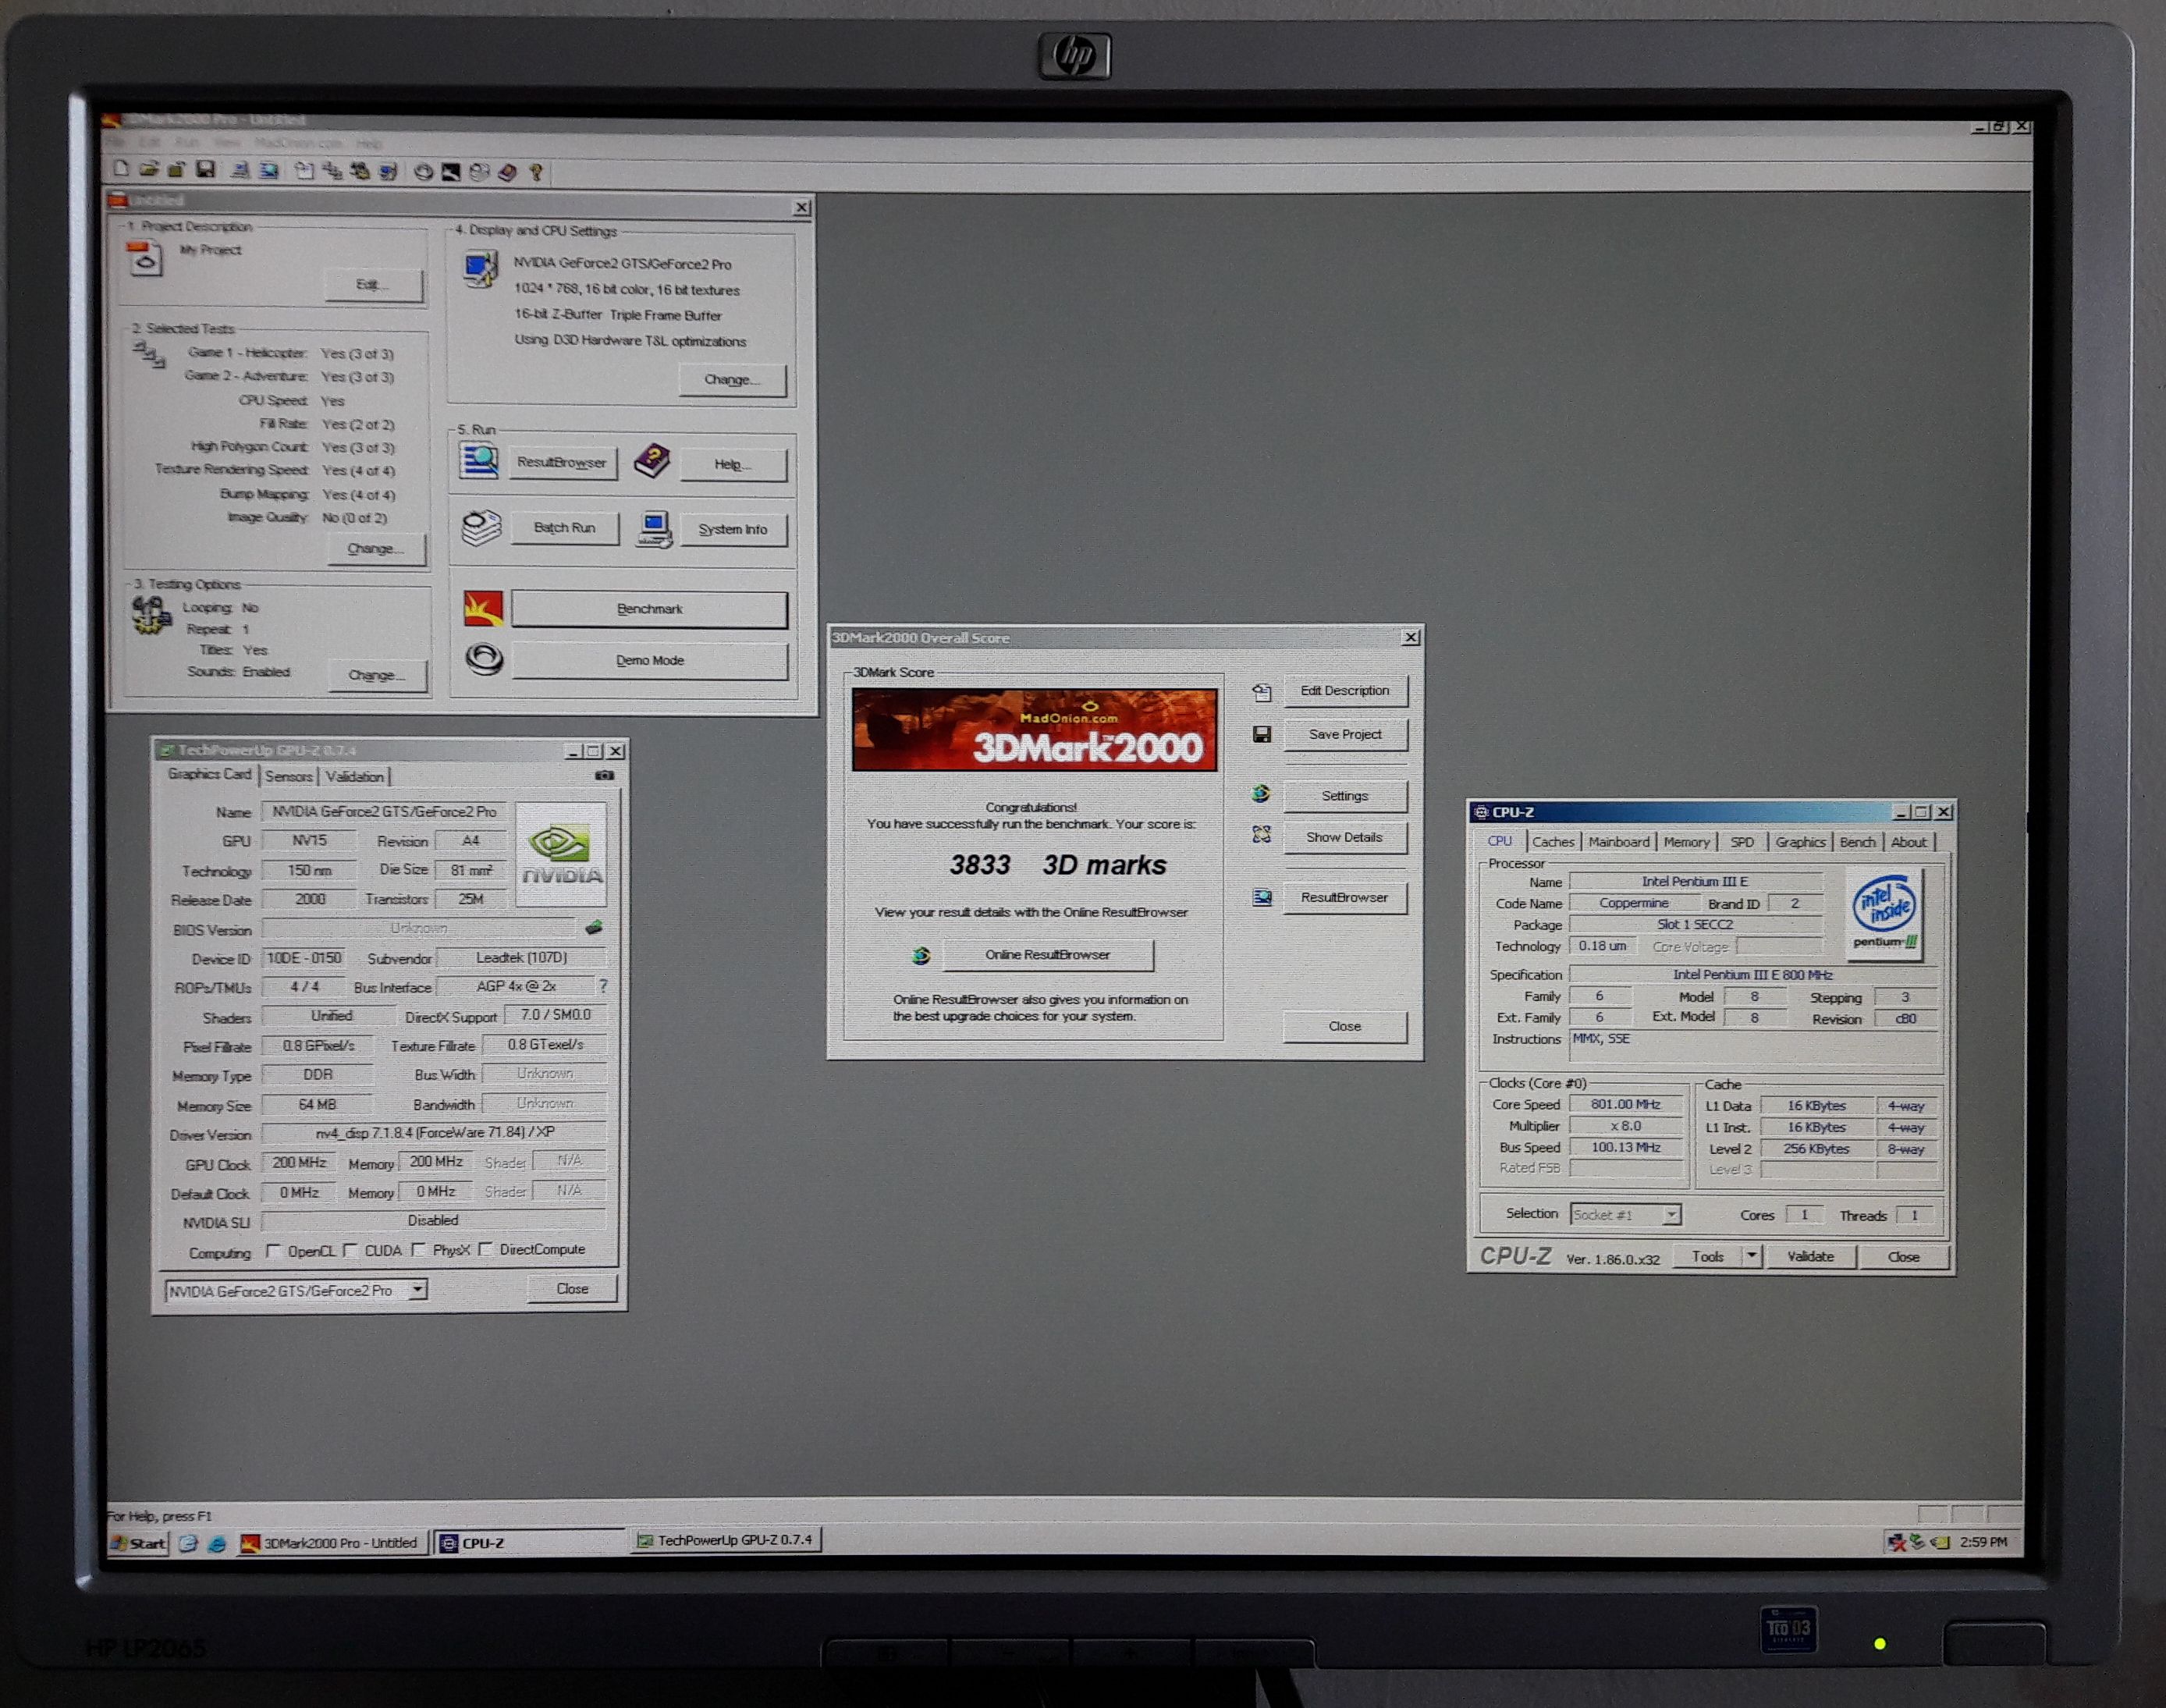
Task: Click the question mark help toolbar icon
Action: pyautogui.click(x=536, y=172)
